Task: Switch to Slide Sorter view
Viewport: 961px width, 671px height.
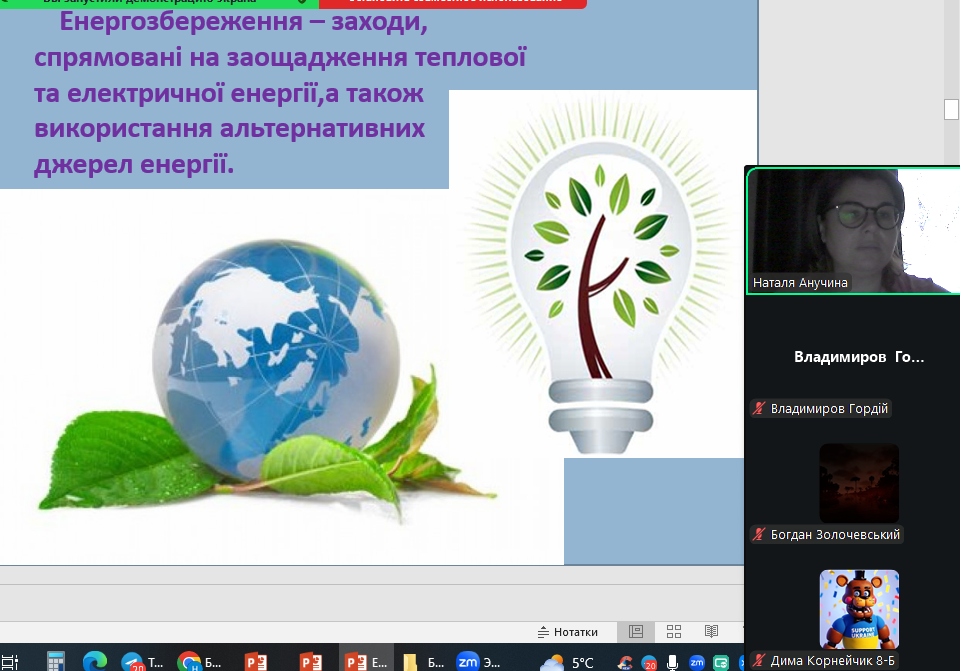Action: click(x=673, y=632)
